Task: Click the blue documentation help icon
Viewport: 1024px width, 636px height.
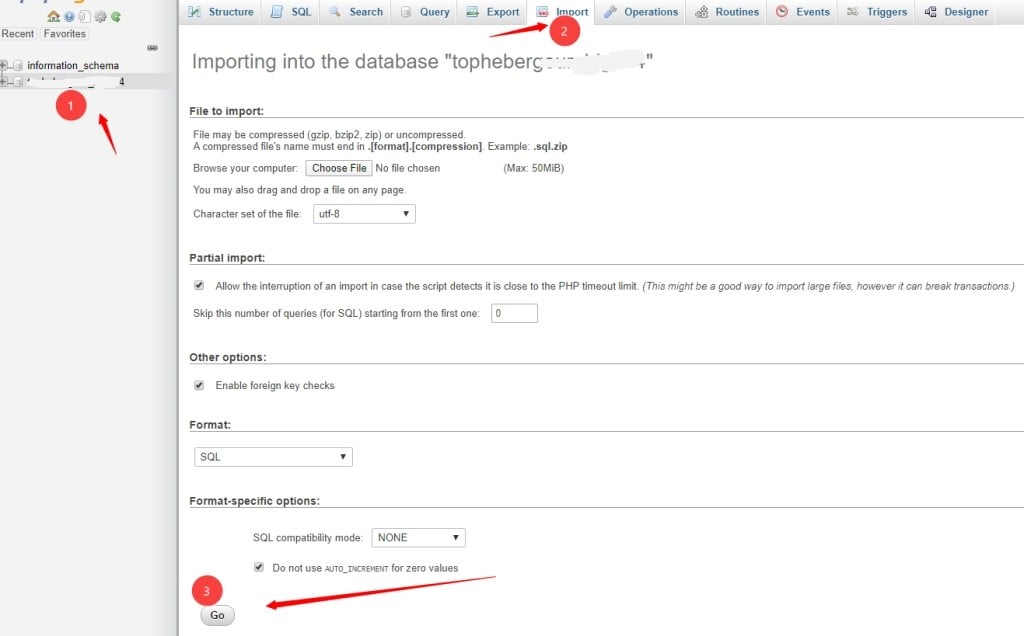Action: tap(69, 16)
